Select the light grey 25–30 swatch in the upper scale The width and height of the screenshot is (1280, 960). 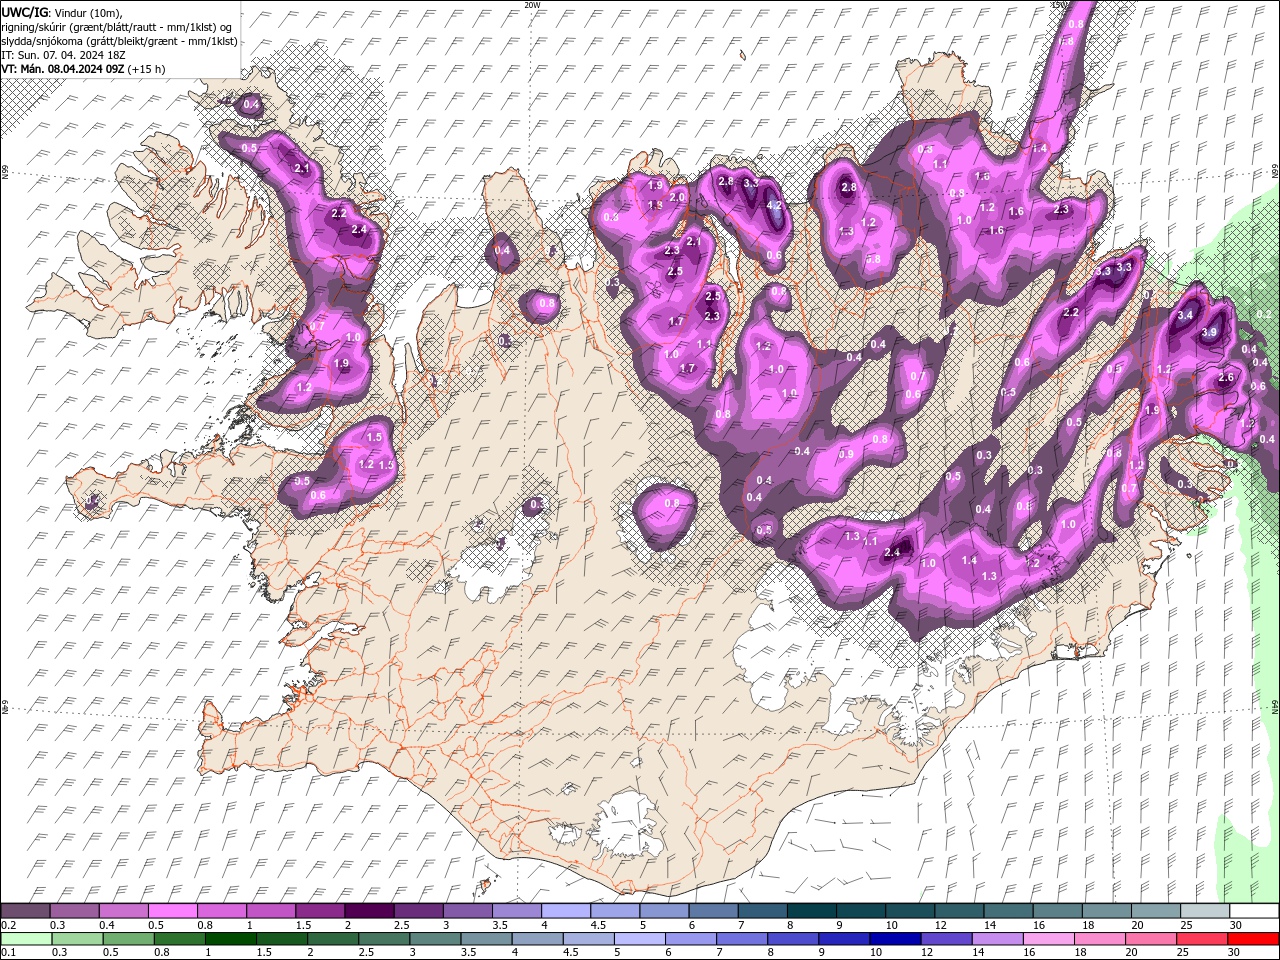coord(1203,911)
